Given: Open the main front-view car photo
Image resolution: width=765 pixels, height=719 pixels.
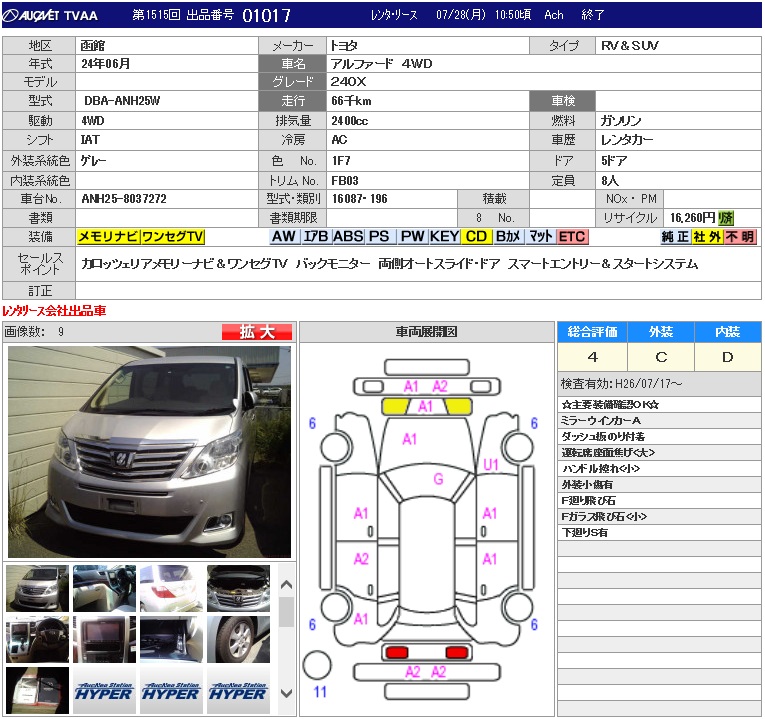Looking at the screenshot, I should tap(149, 452).
